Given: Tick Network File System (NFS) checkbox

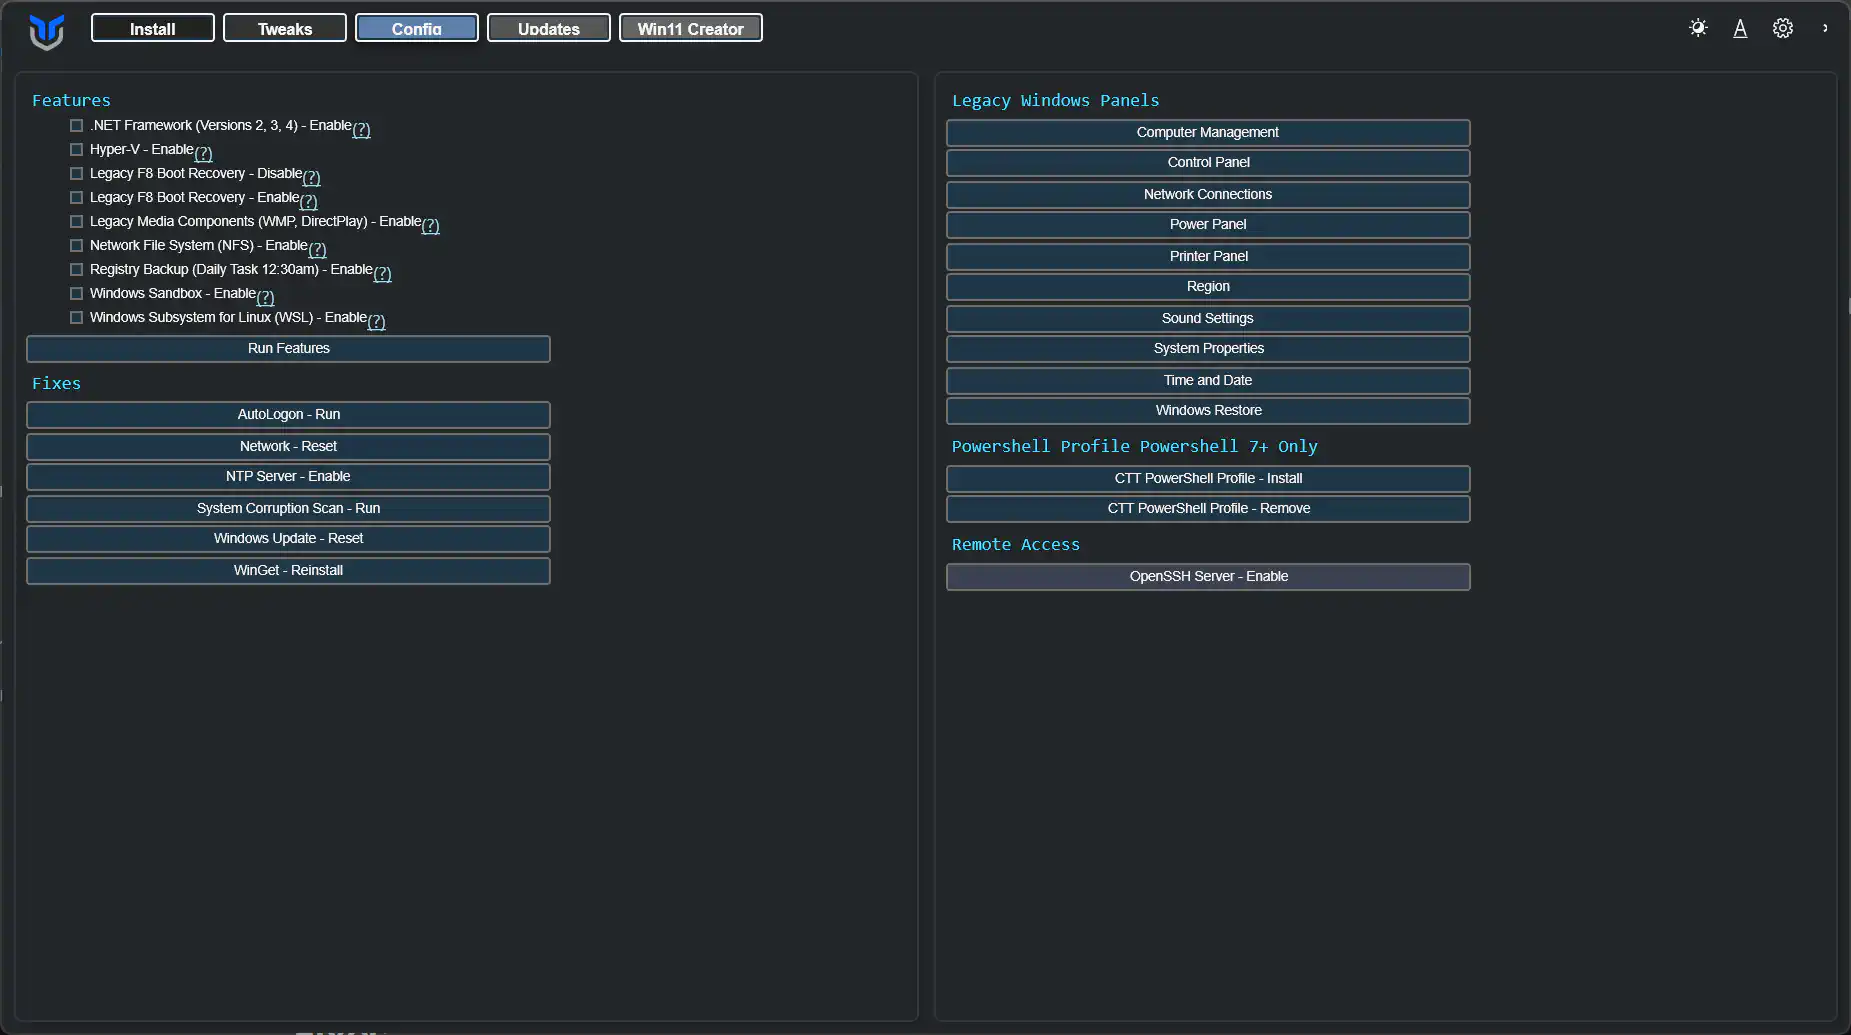Looking at the screenshot, I should 76,245.
